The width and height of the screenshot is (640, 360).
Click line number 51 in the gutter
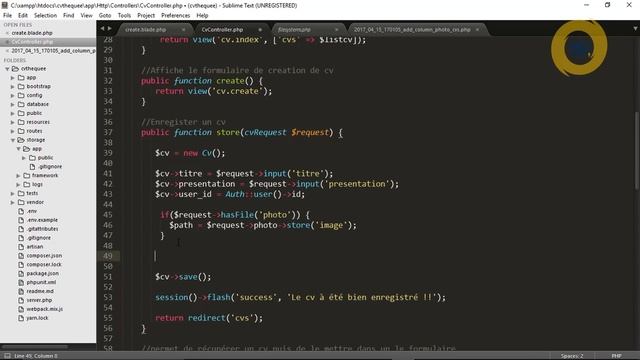click(x=108, y=277)
